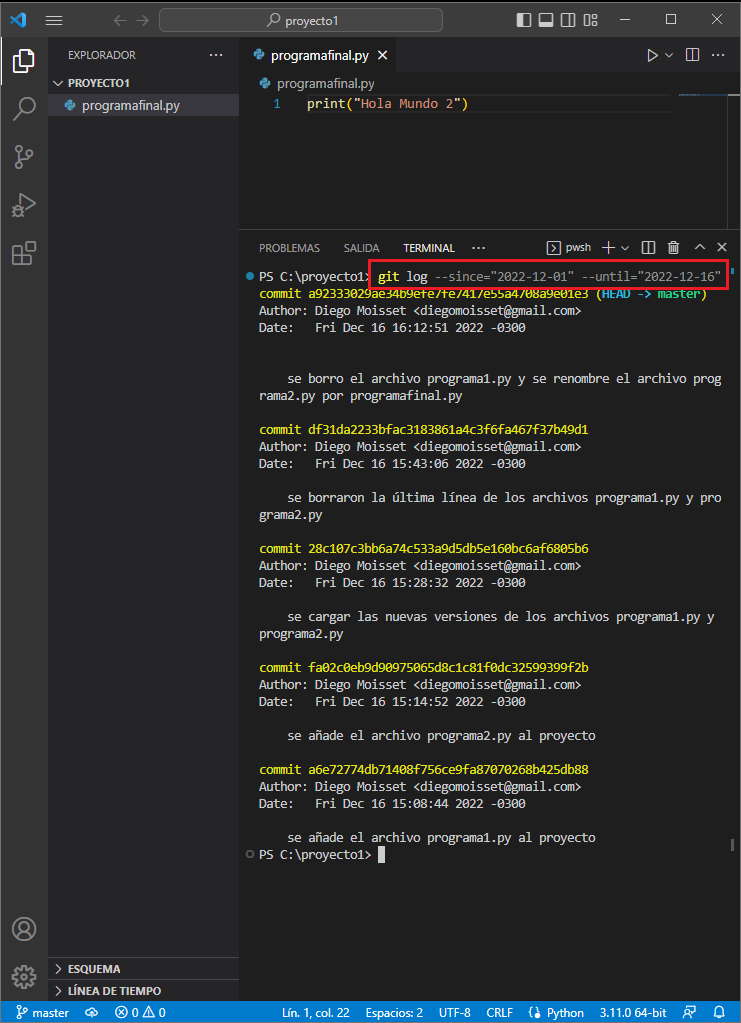Switch to the TERMINAL panel tab
This screenshot has width=741, height=1023.
pos(429,248)
